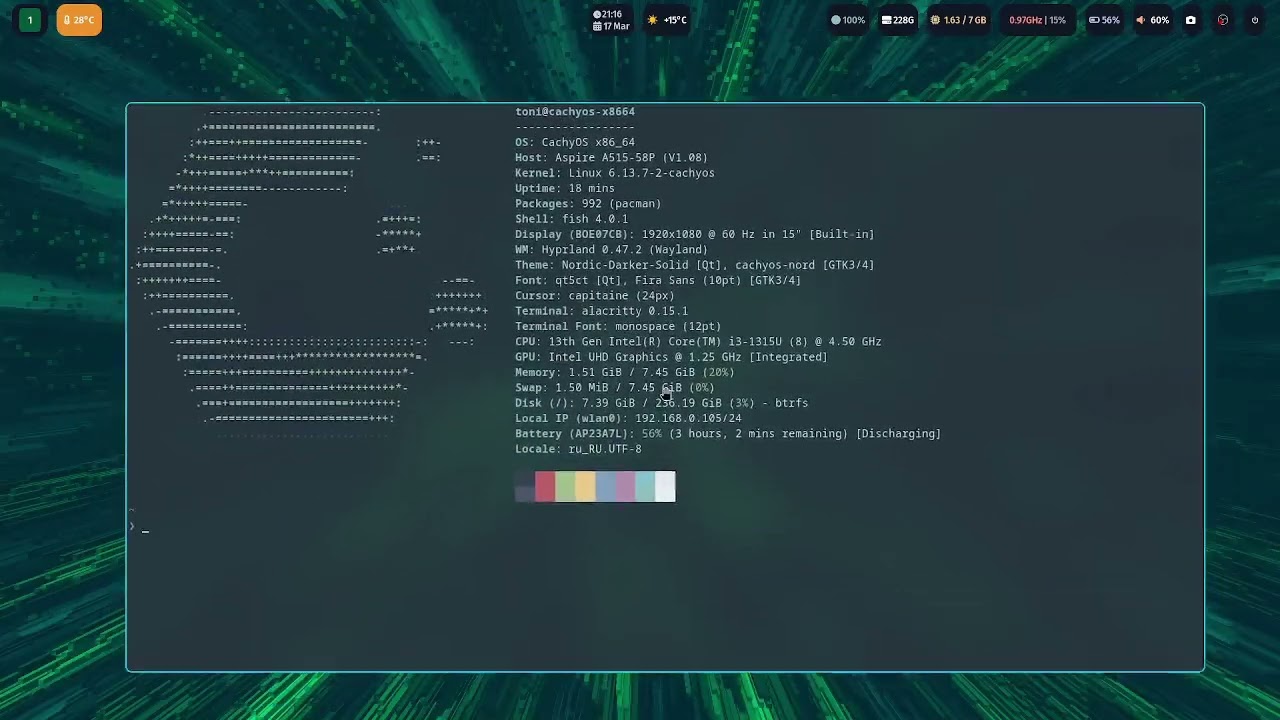
Task: Click the toni@cachyos-x8664 header text
Action: [575, 112]
